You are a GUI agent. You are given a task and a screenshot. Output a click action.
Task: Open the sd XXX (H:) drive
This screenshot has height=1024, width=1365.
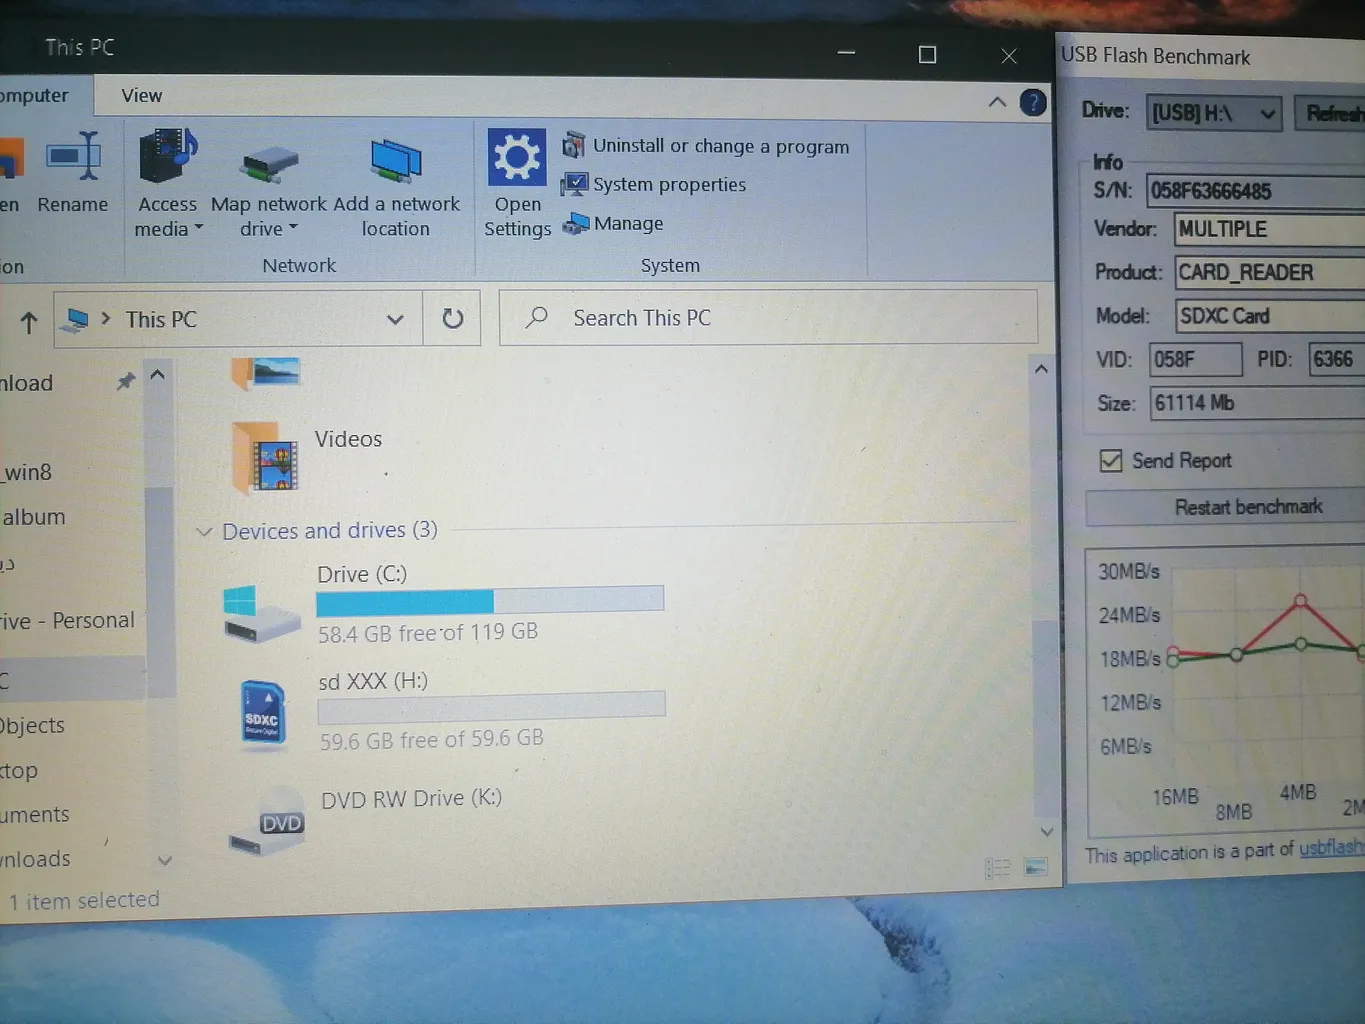click(372, 682)
